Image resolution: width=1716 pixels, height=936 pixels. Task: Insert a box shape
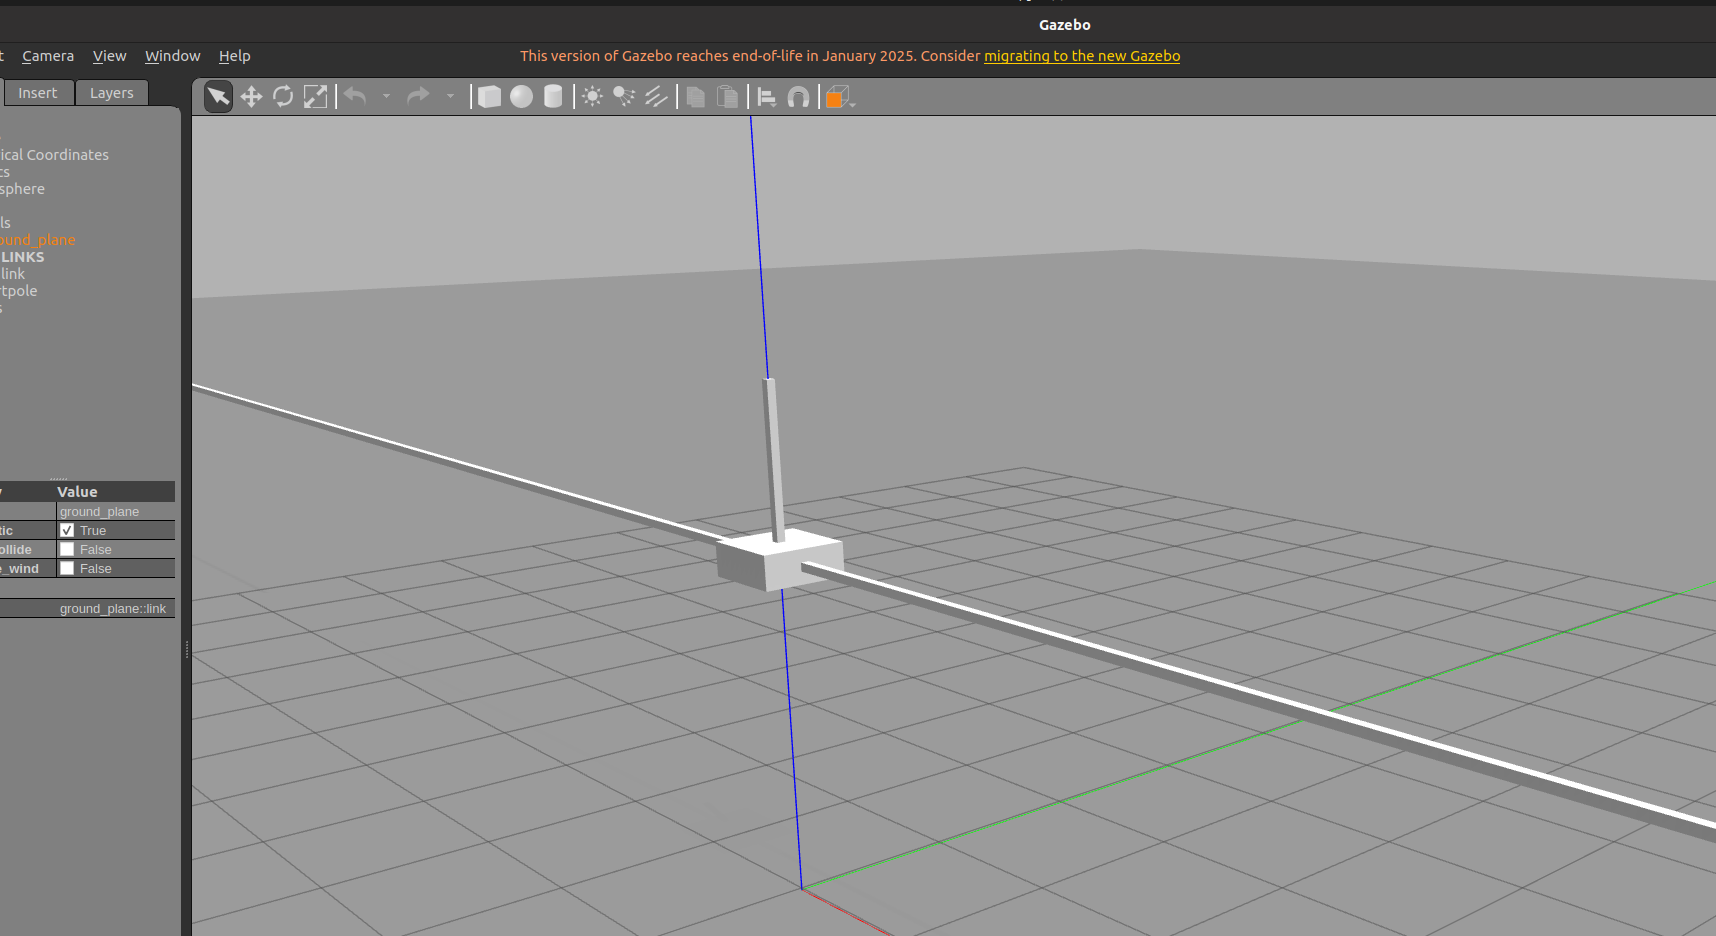[x=489, y=97]
